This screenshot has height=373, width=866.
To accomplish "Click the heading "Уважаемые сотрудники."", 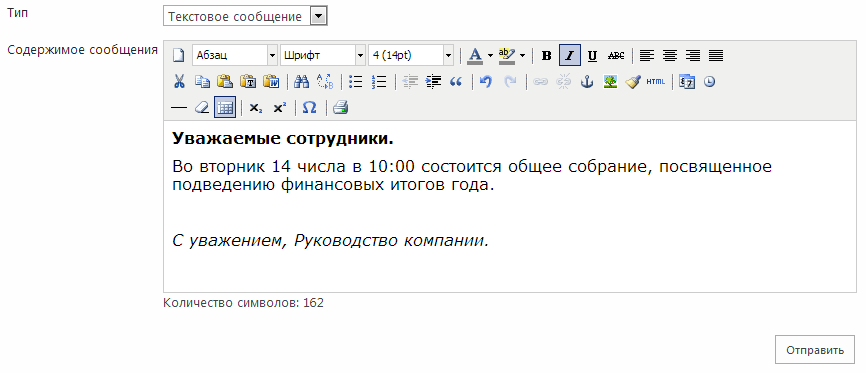I will point(283,139).
